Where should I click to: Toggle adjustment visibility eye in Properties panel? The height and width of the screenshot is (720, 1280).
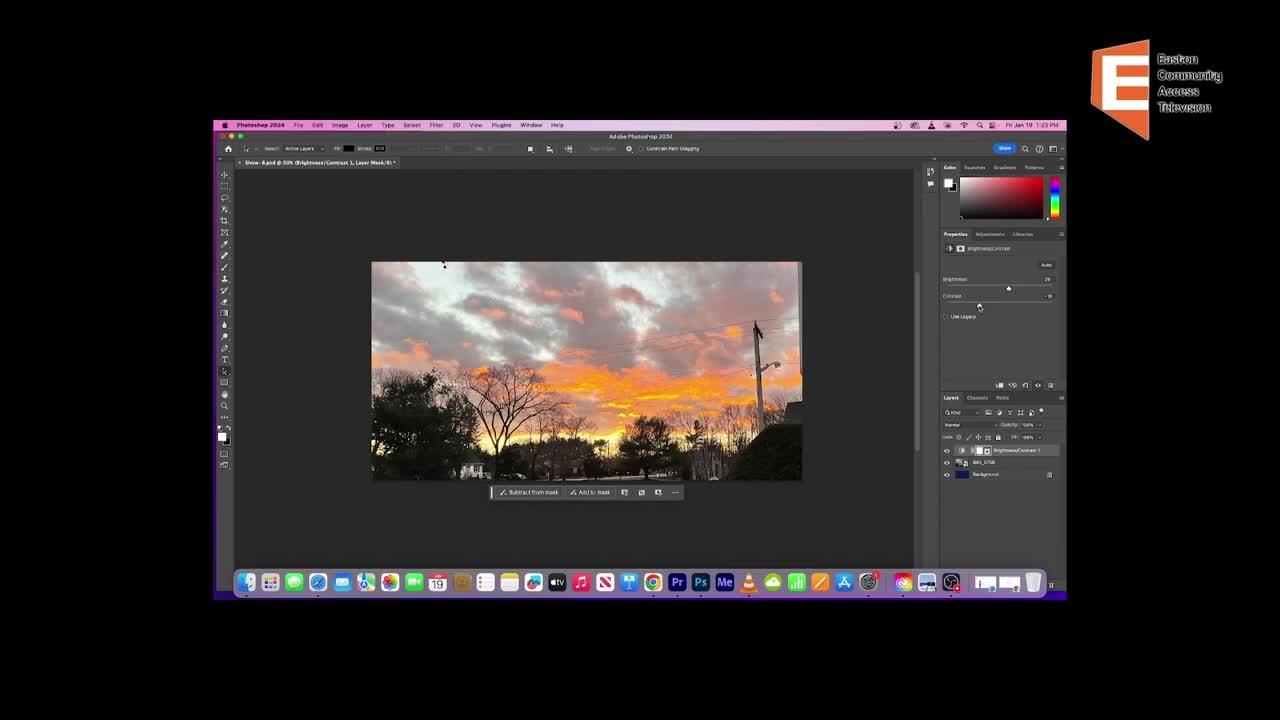1038,385
